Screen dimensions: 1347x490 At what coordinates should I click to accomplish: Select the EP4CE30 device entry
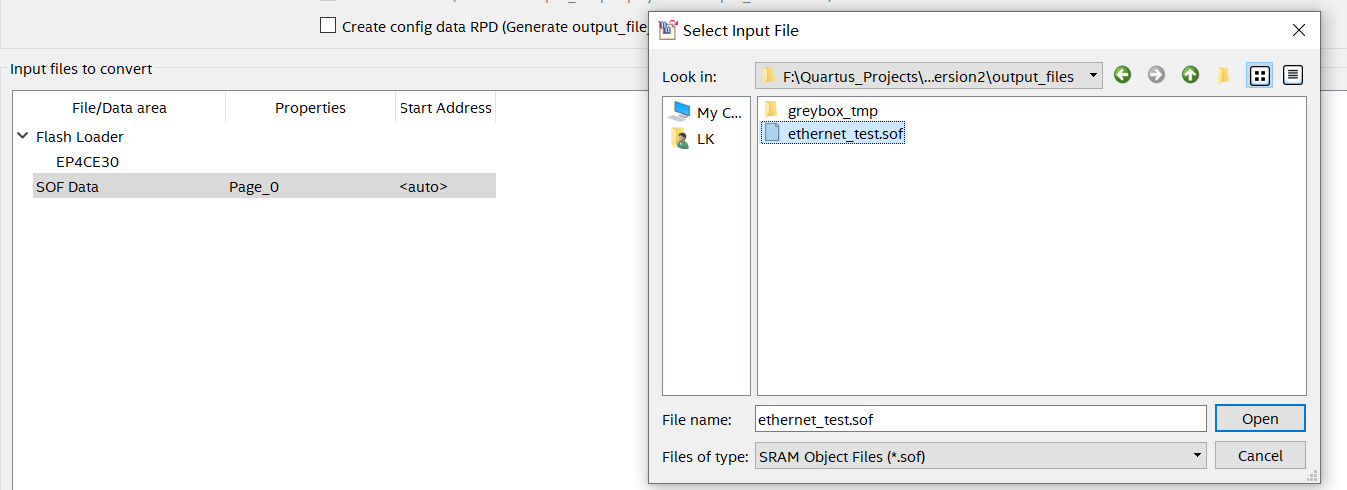click(x=88, y=162)
